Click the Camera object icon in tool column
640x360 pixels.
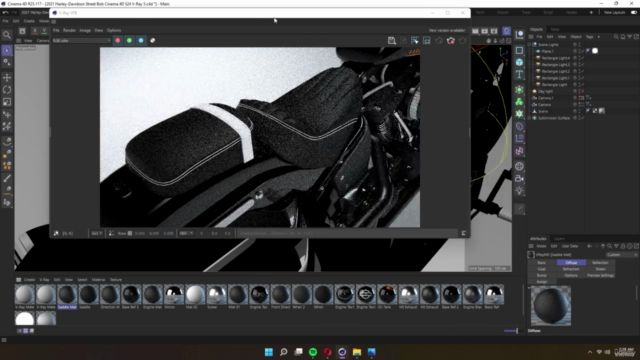tap(519, 178)
